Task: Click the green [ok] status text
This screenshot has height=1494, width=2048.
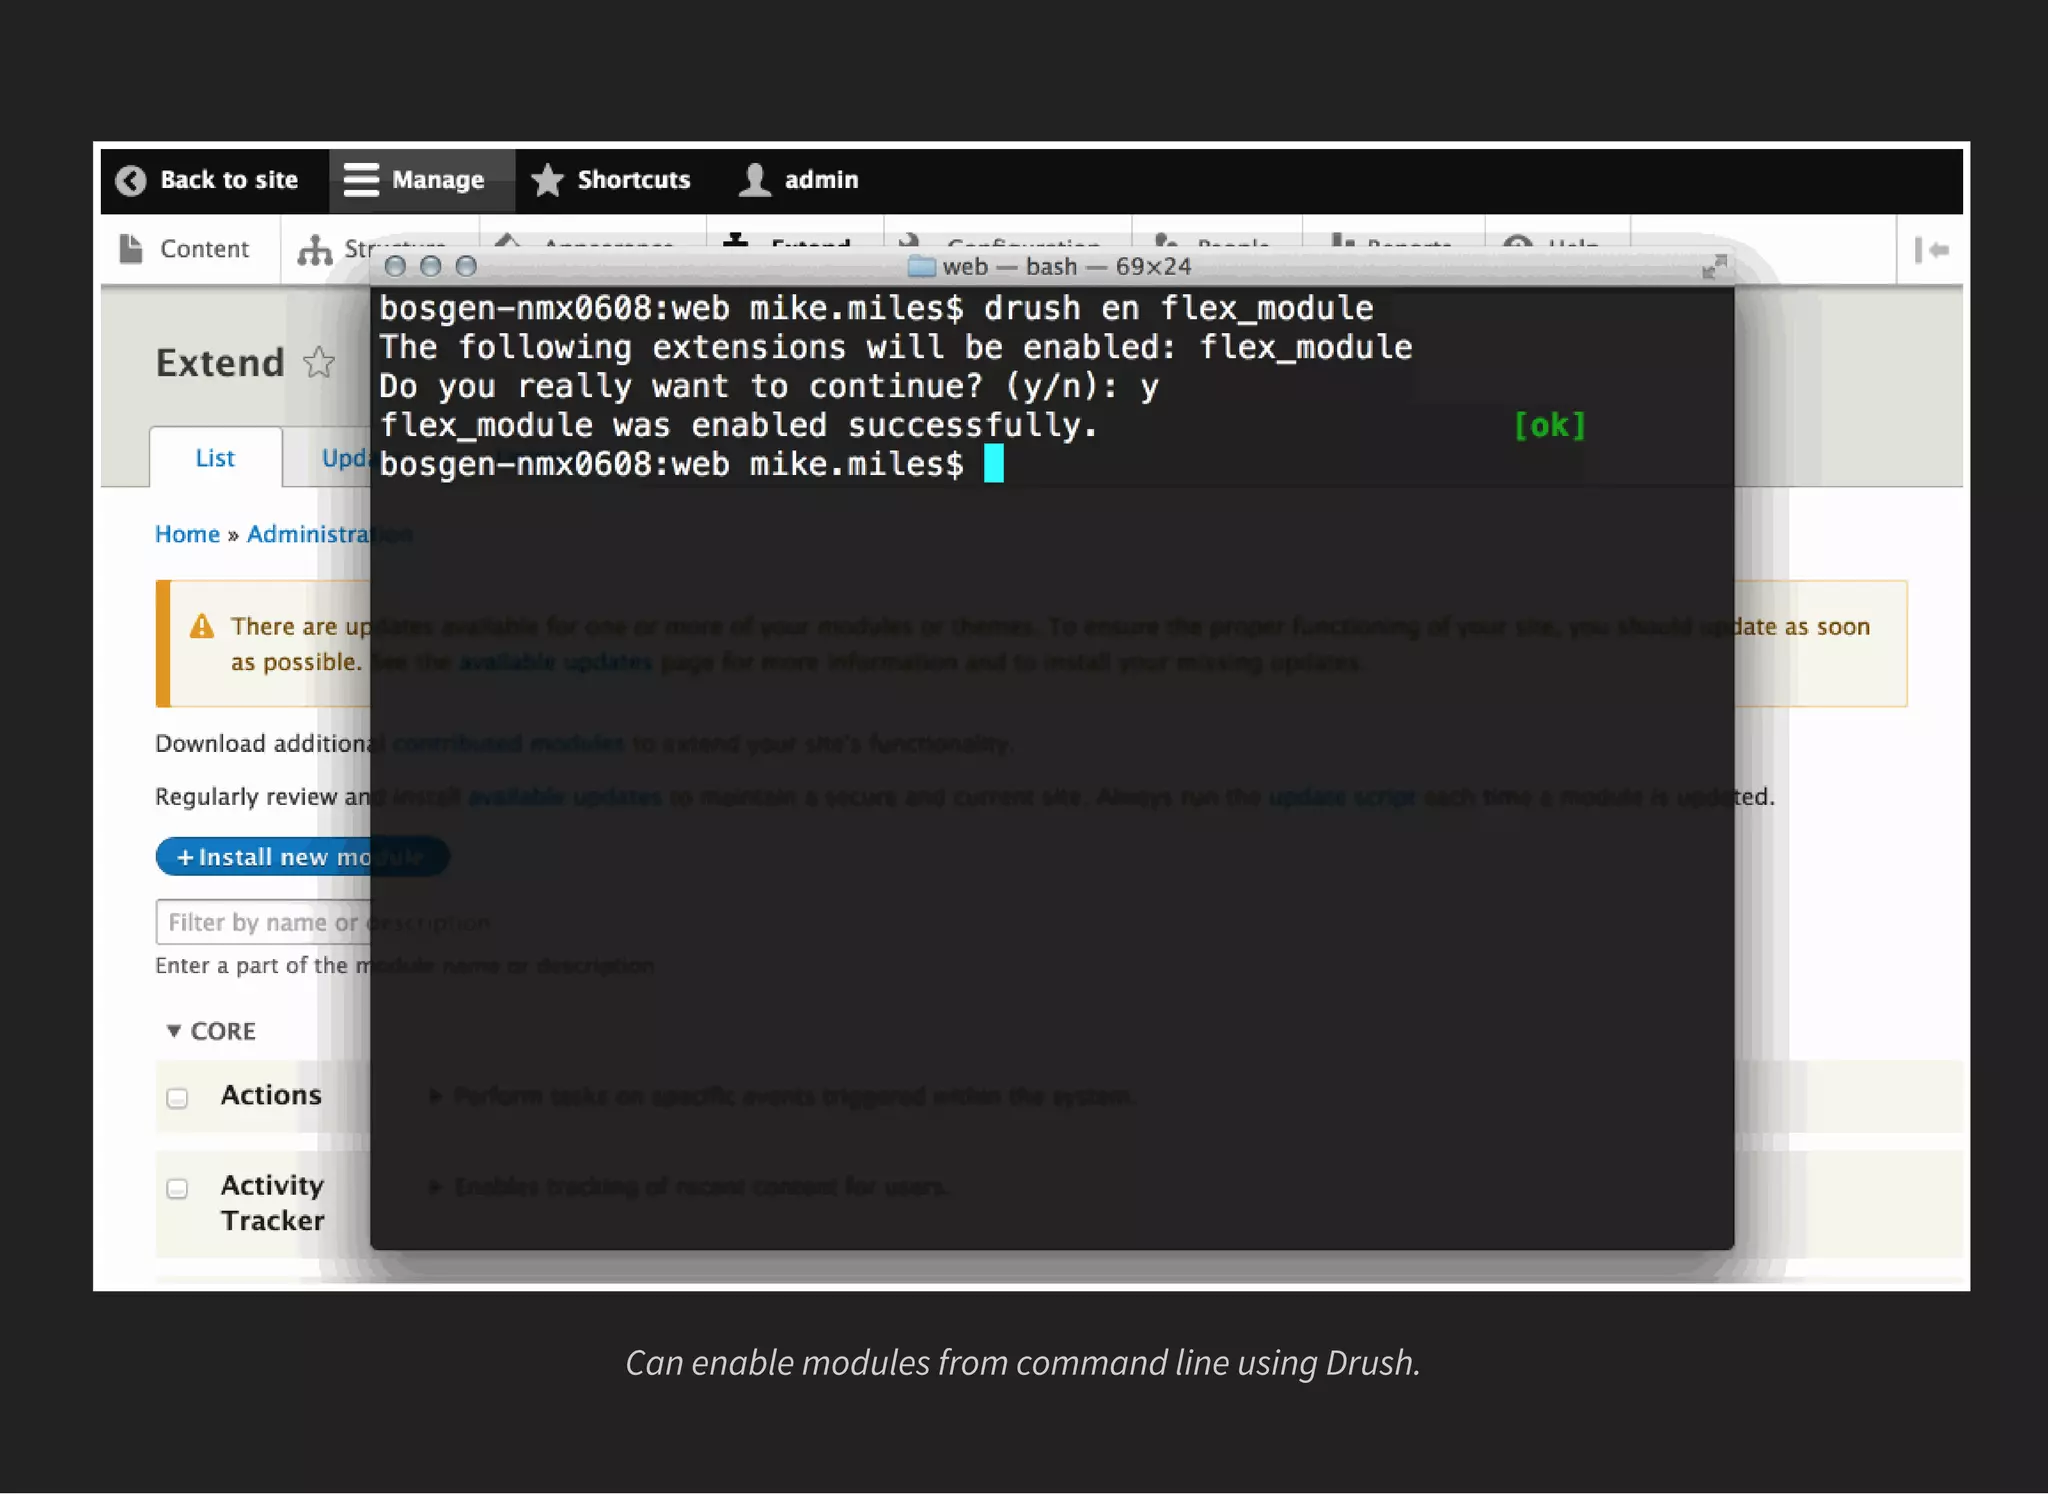Action: coord(1549,425)
